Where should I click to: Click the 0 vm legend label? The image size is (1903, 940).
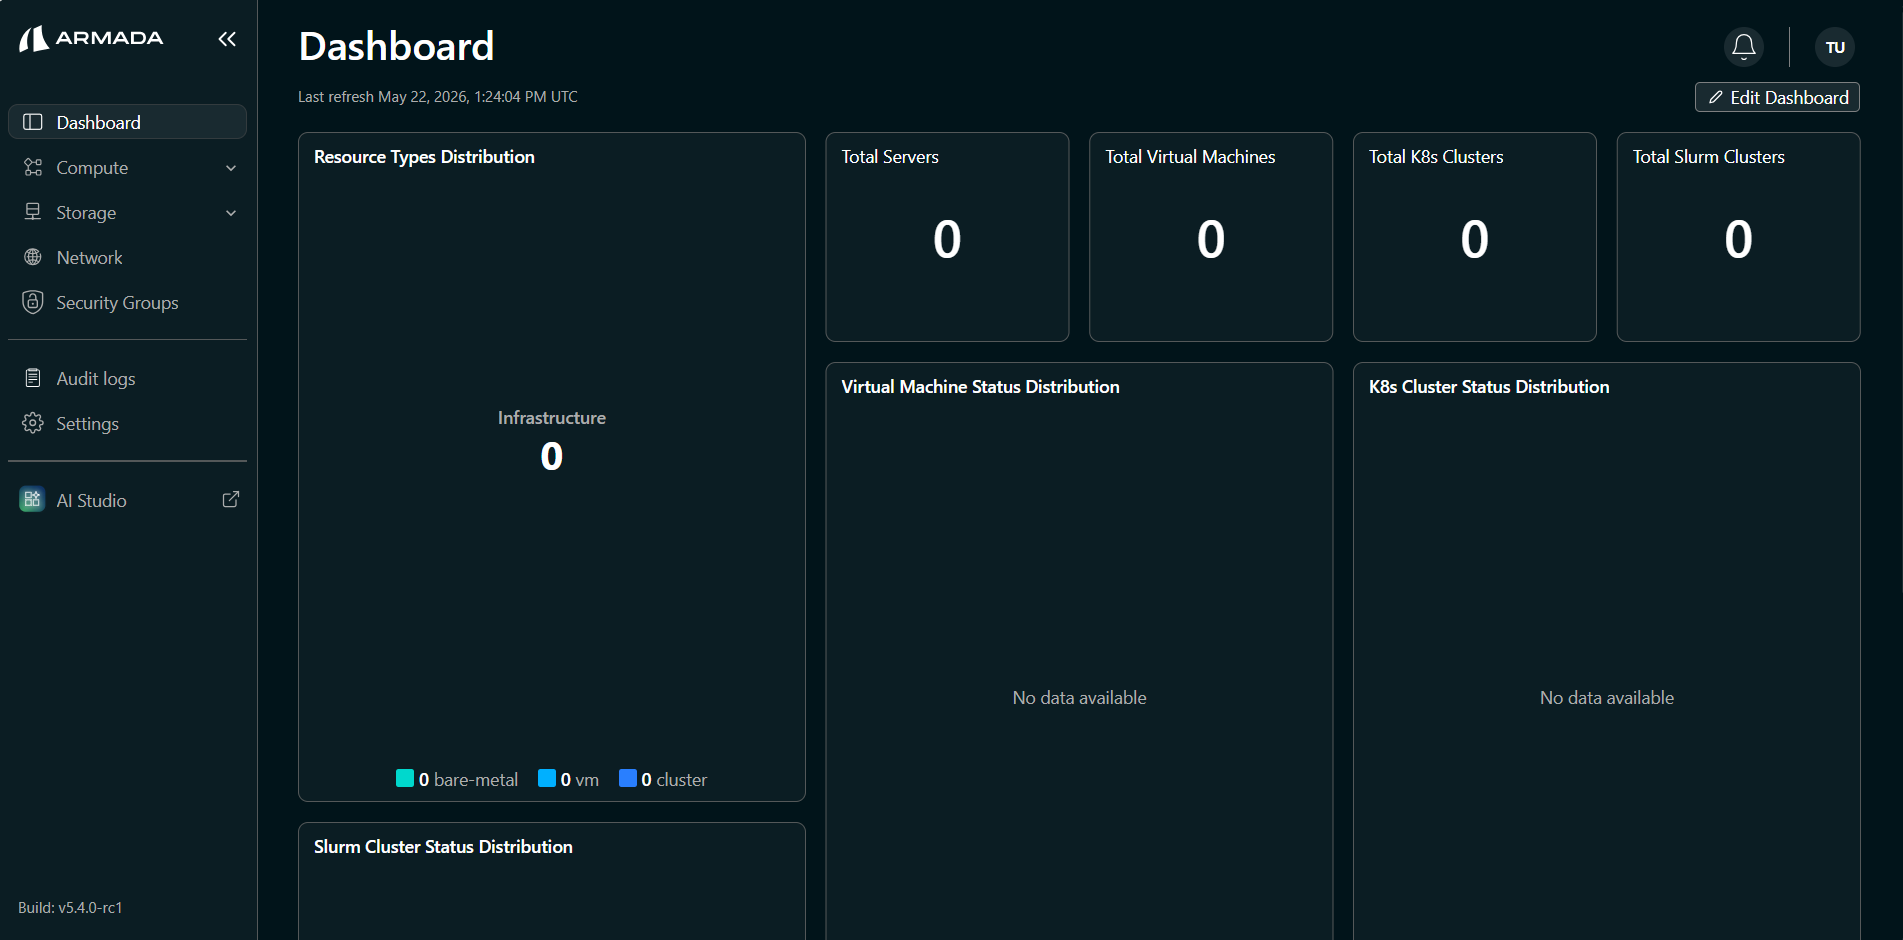point(580,779)
